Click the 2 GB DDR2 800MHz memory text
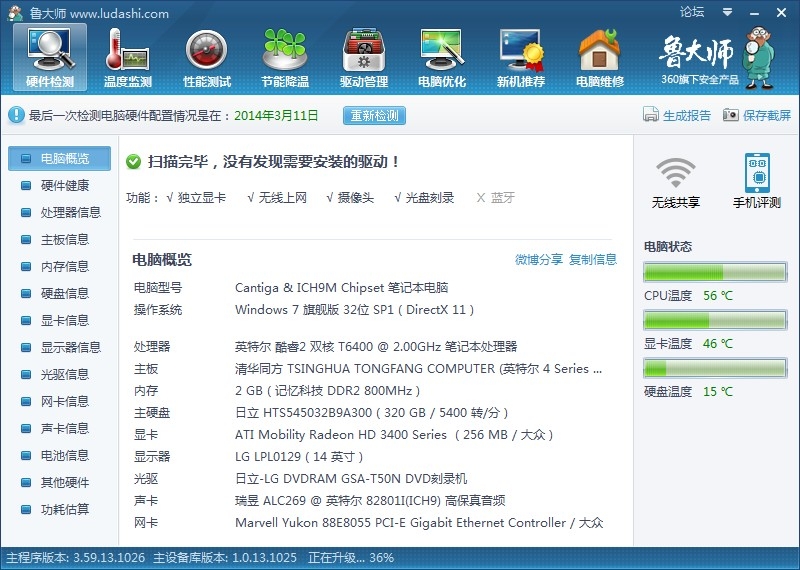 pos(328,391)
